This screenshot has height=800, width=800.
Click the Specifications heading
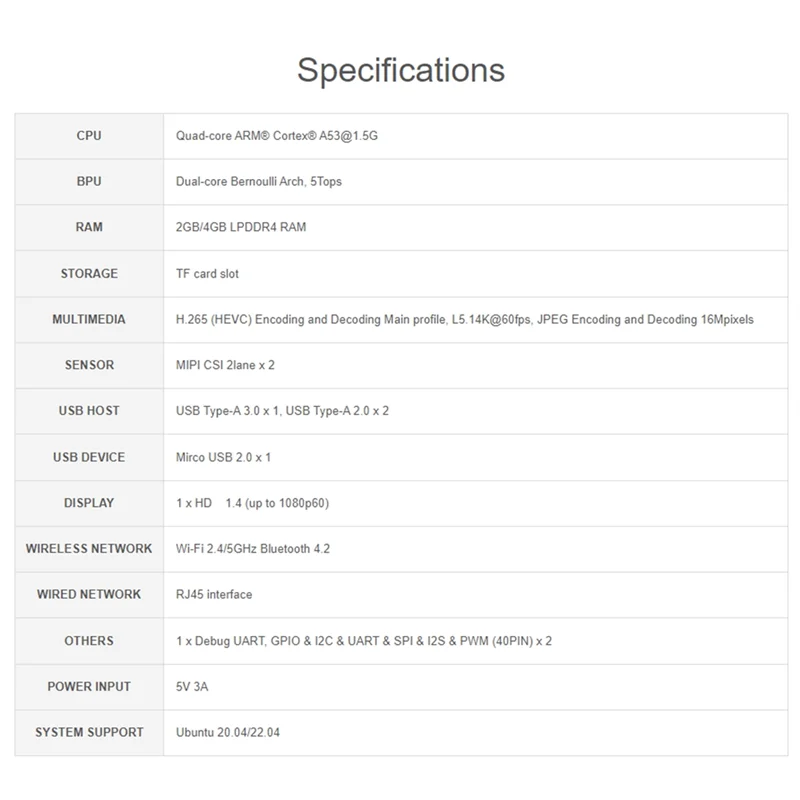tap(400, 70)
